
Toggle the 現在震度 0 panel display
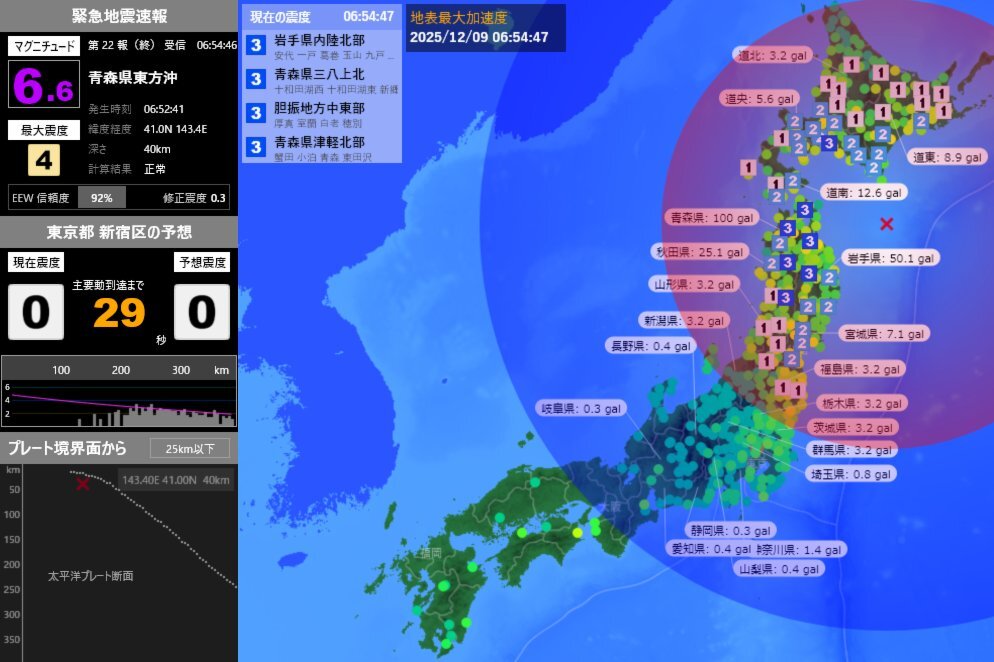pos(35,310)
